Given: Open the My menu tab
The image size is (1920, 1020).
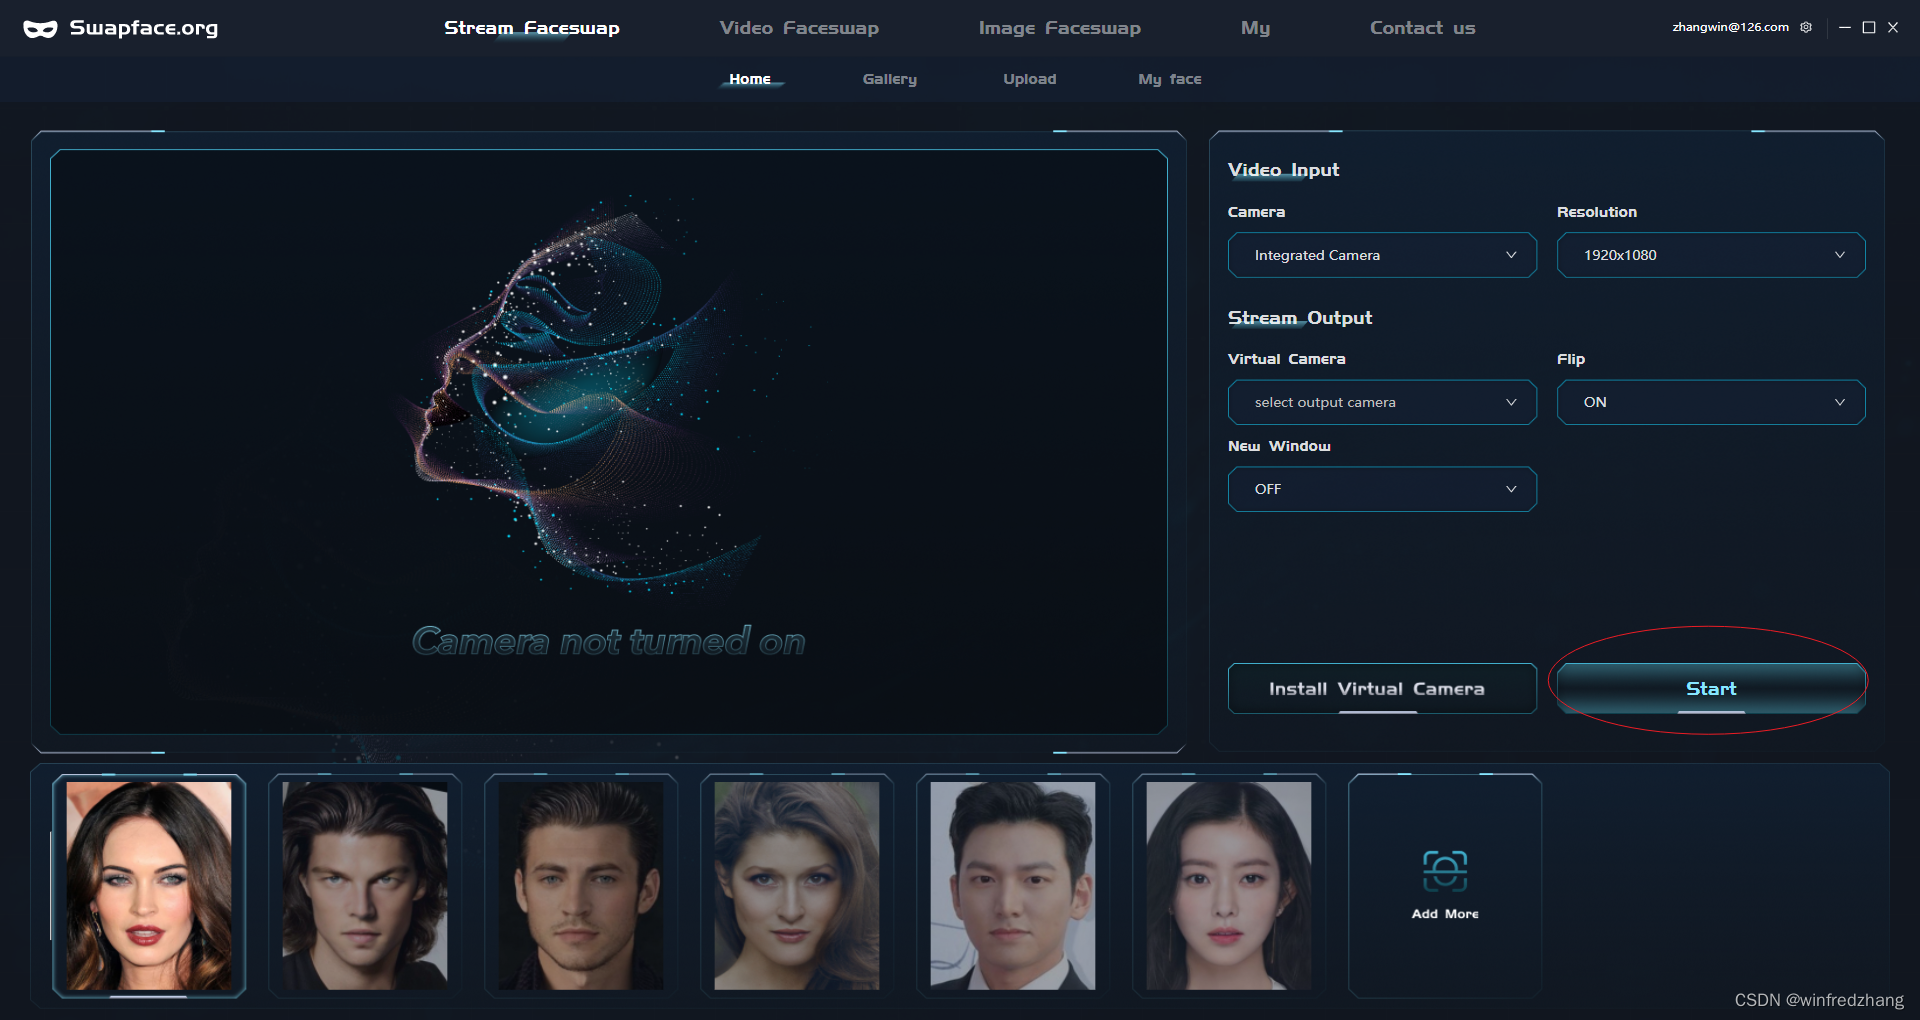Looking at the screenshot, I should pyautogui.click(x=1255, y=28).
